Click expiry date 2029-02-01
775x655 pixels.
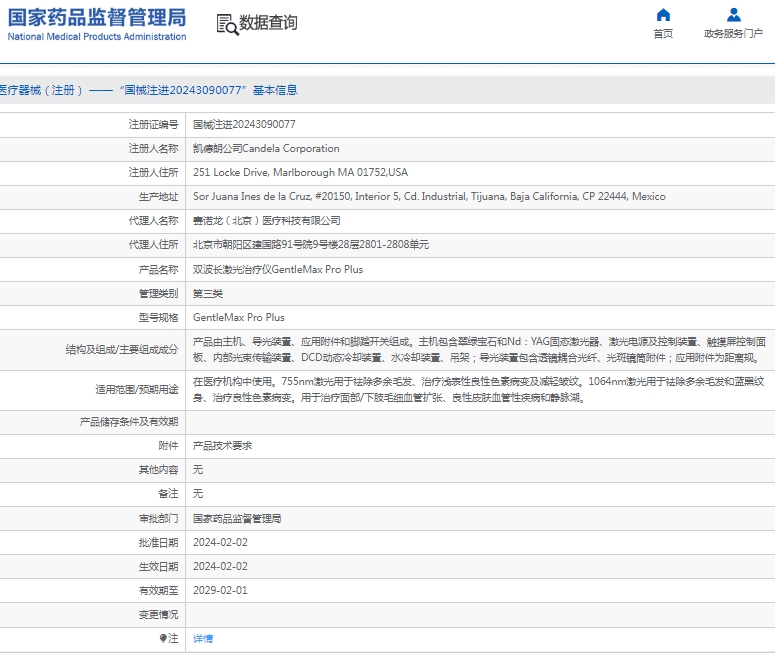(220, 590)
